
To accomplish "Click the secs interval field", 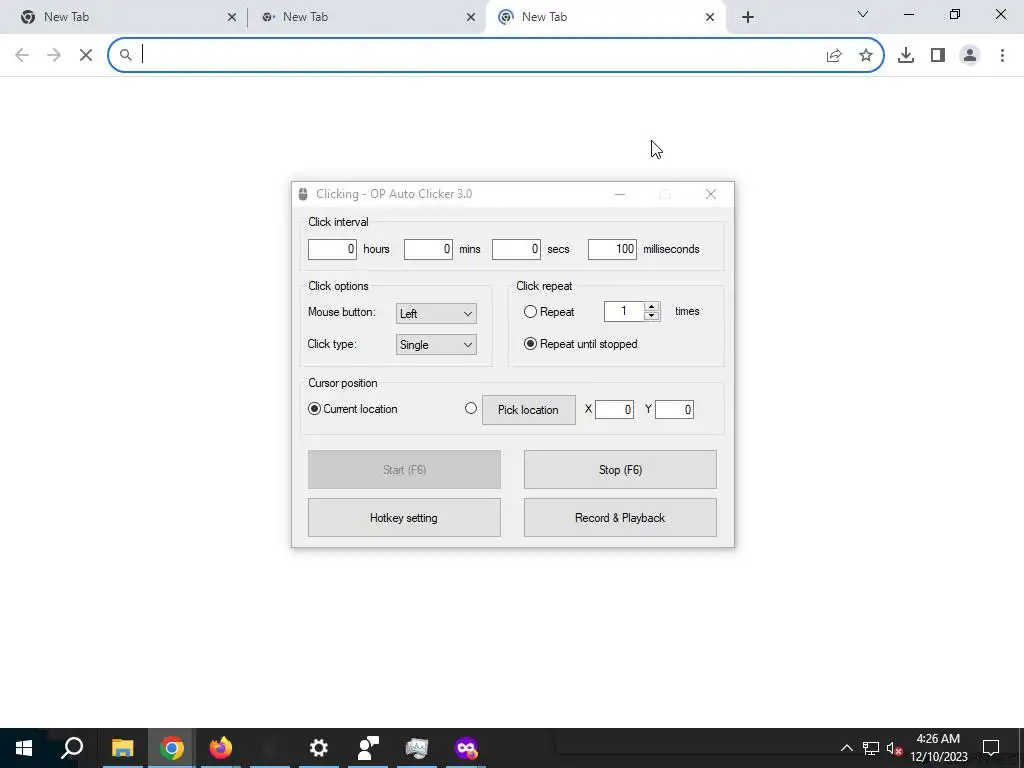I will [x=516, y=249].
